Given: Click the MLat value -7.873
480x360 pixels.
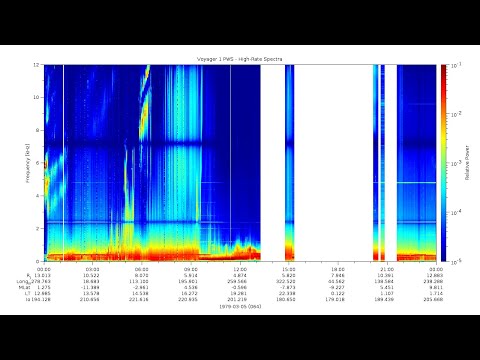Looking at the screenshot, I should click(x=288, y=287).
